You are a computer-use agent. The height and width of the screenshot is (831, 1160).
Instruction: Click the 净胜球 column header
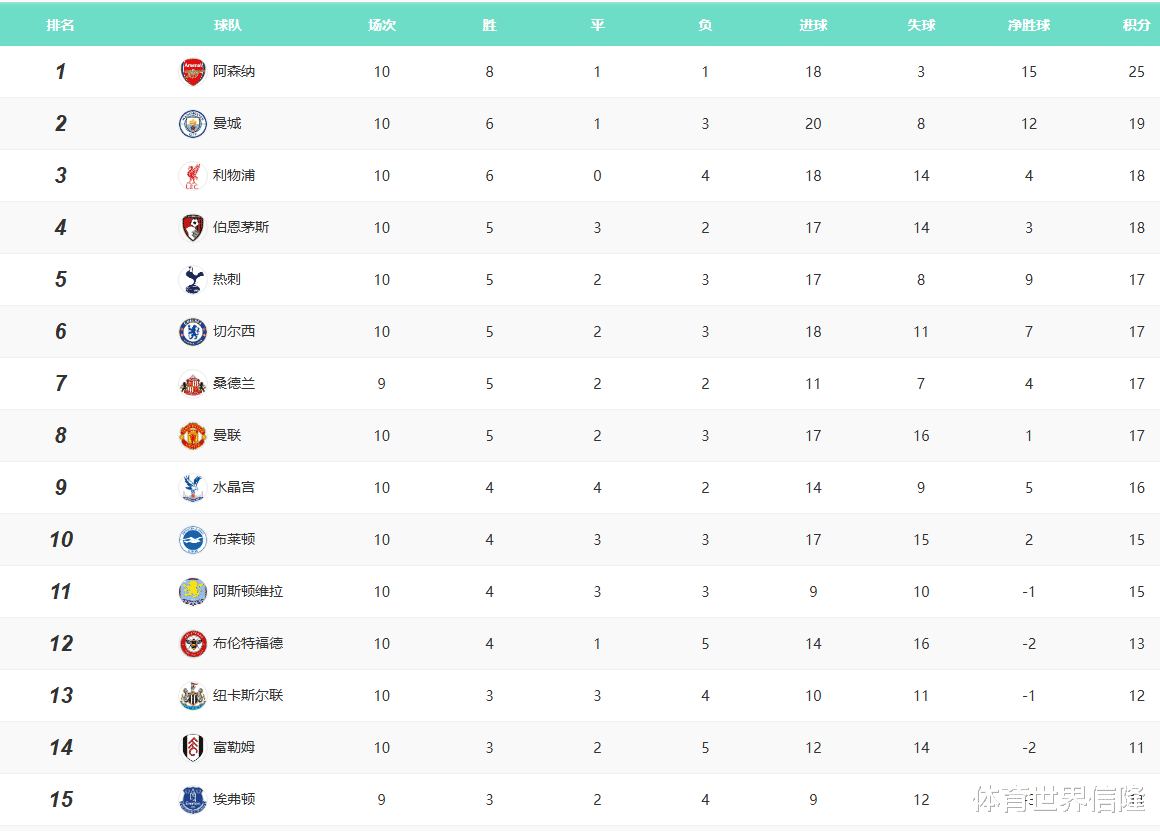1029,25
